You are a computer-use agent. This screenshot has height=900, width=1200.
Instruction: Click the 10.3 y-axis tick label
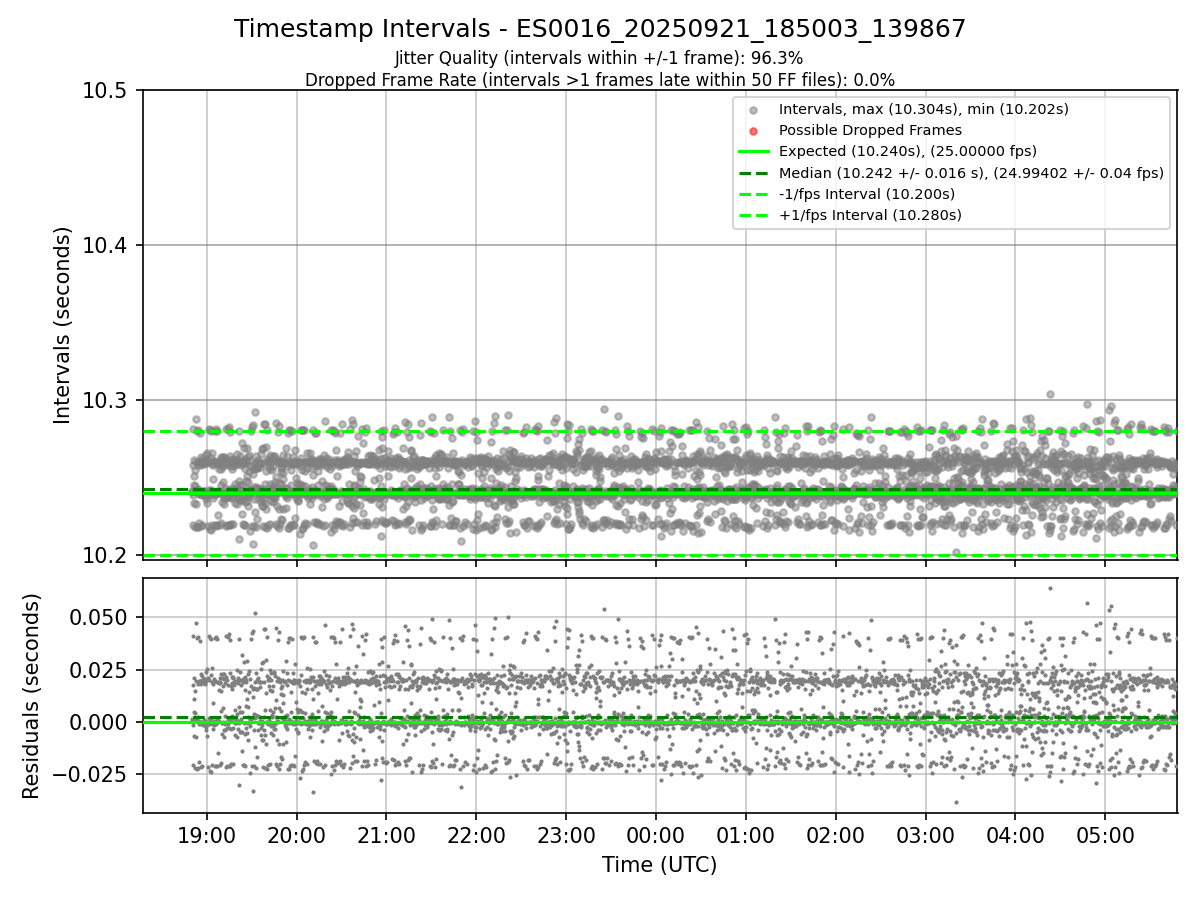pyautogui.click(x=106, y=400)
